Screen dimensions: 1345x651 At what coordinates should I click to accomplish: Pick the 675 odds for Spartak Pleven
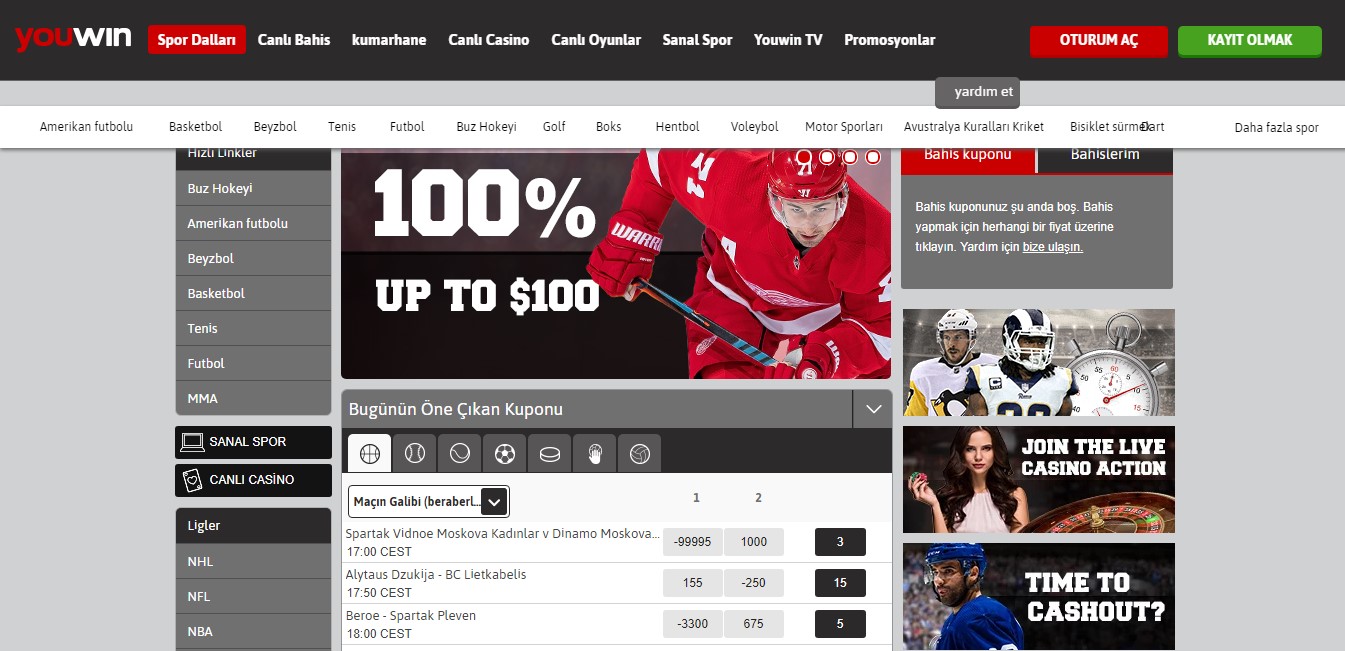(x=754, y=624)
